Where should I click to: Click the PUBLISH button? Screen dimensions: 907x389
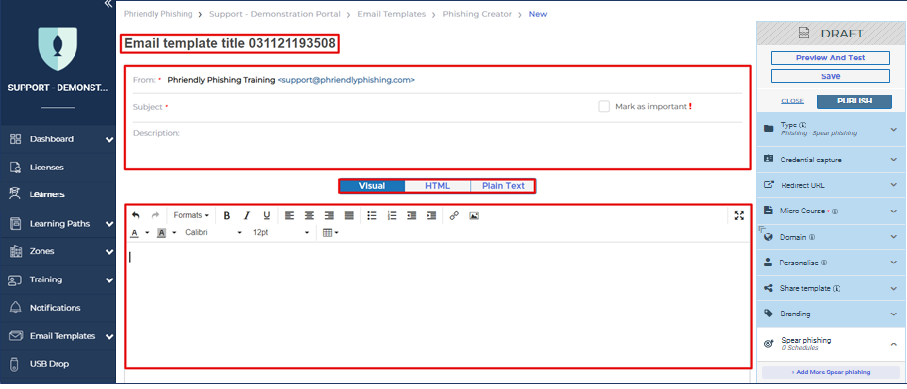(854, 101)
